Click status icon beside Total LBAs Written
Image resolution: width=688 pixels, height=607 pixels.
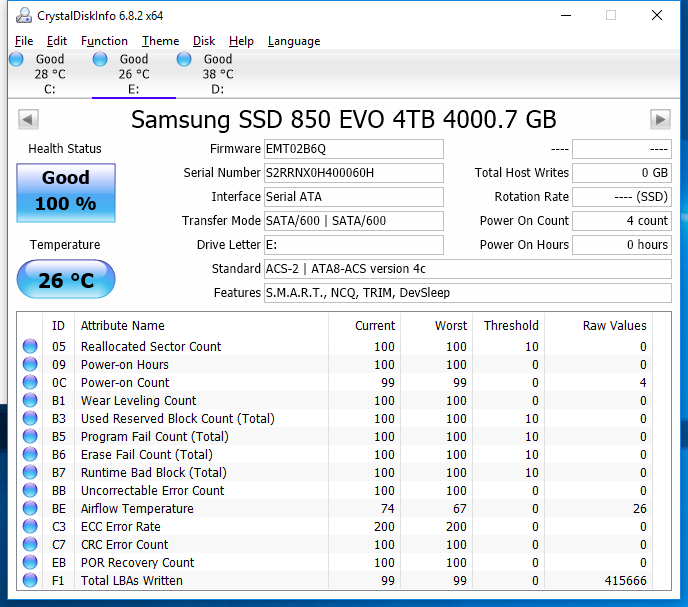tap(30, 581)
